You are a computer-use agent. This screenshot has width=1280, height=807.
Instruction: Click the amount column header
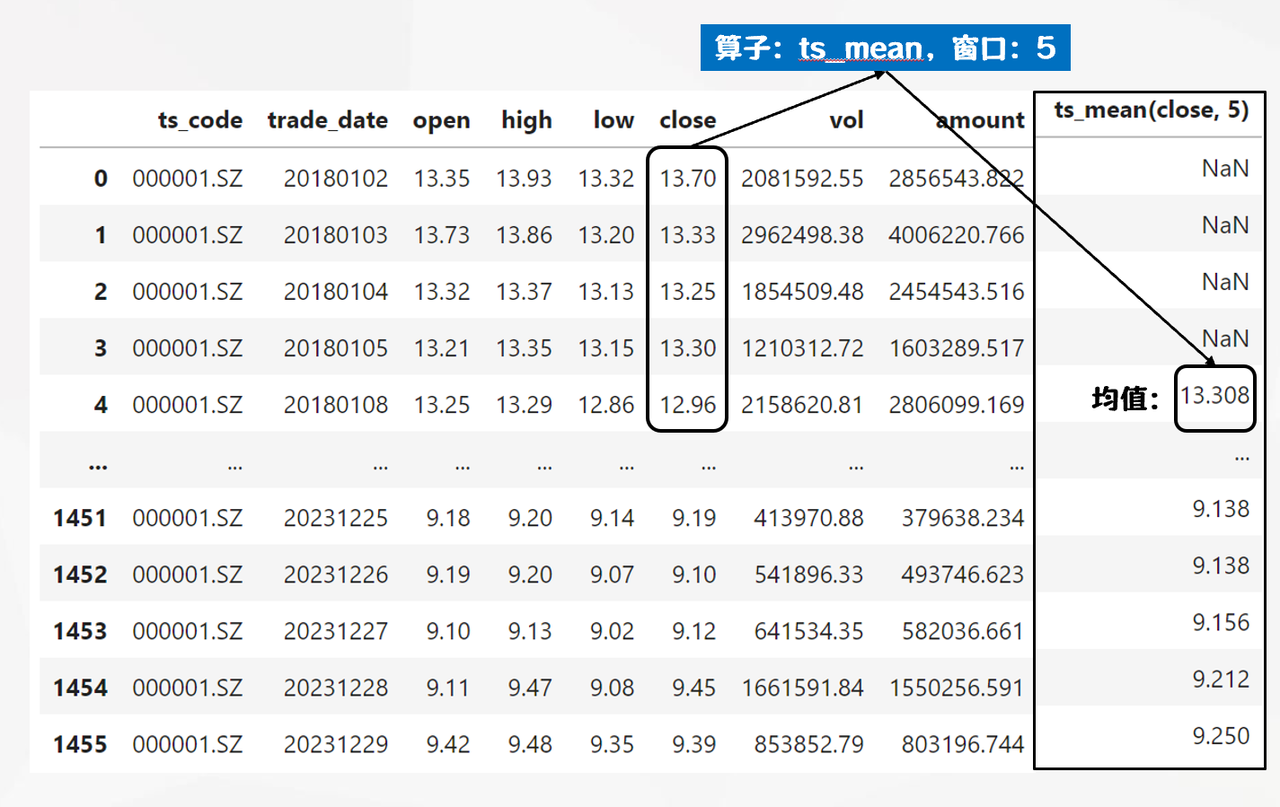979,121
